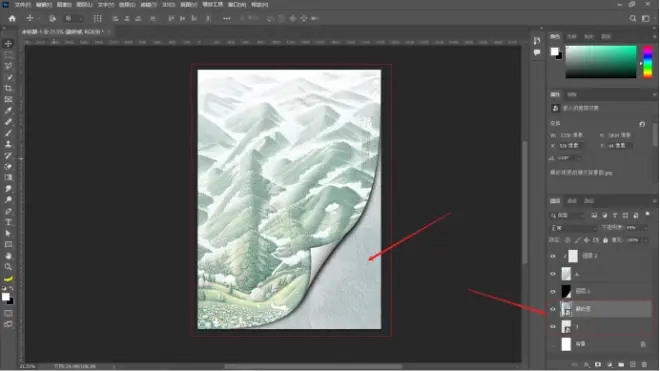Image resolution: width=660 pixels, height=371 pixels.
Task: Toggle visibility of the black mask-shape layer
Action: click(553, 291)
